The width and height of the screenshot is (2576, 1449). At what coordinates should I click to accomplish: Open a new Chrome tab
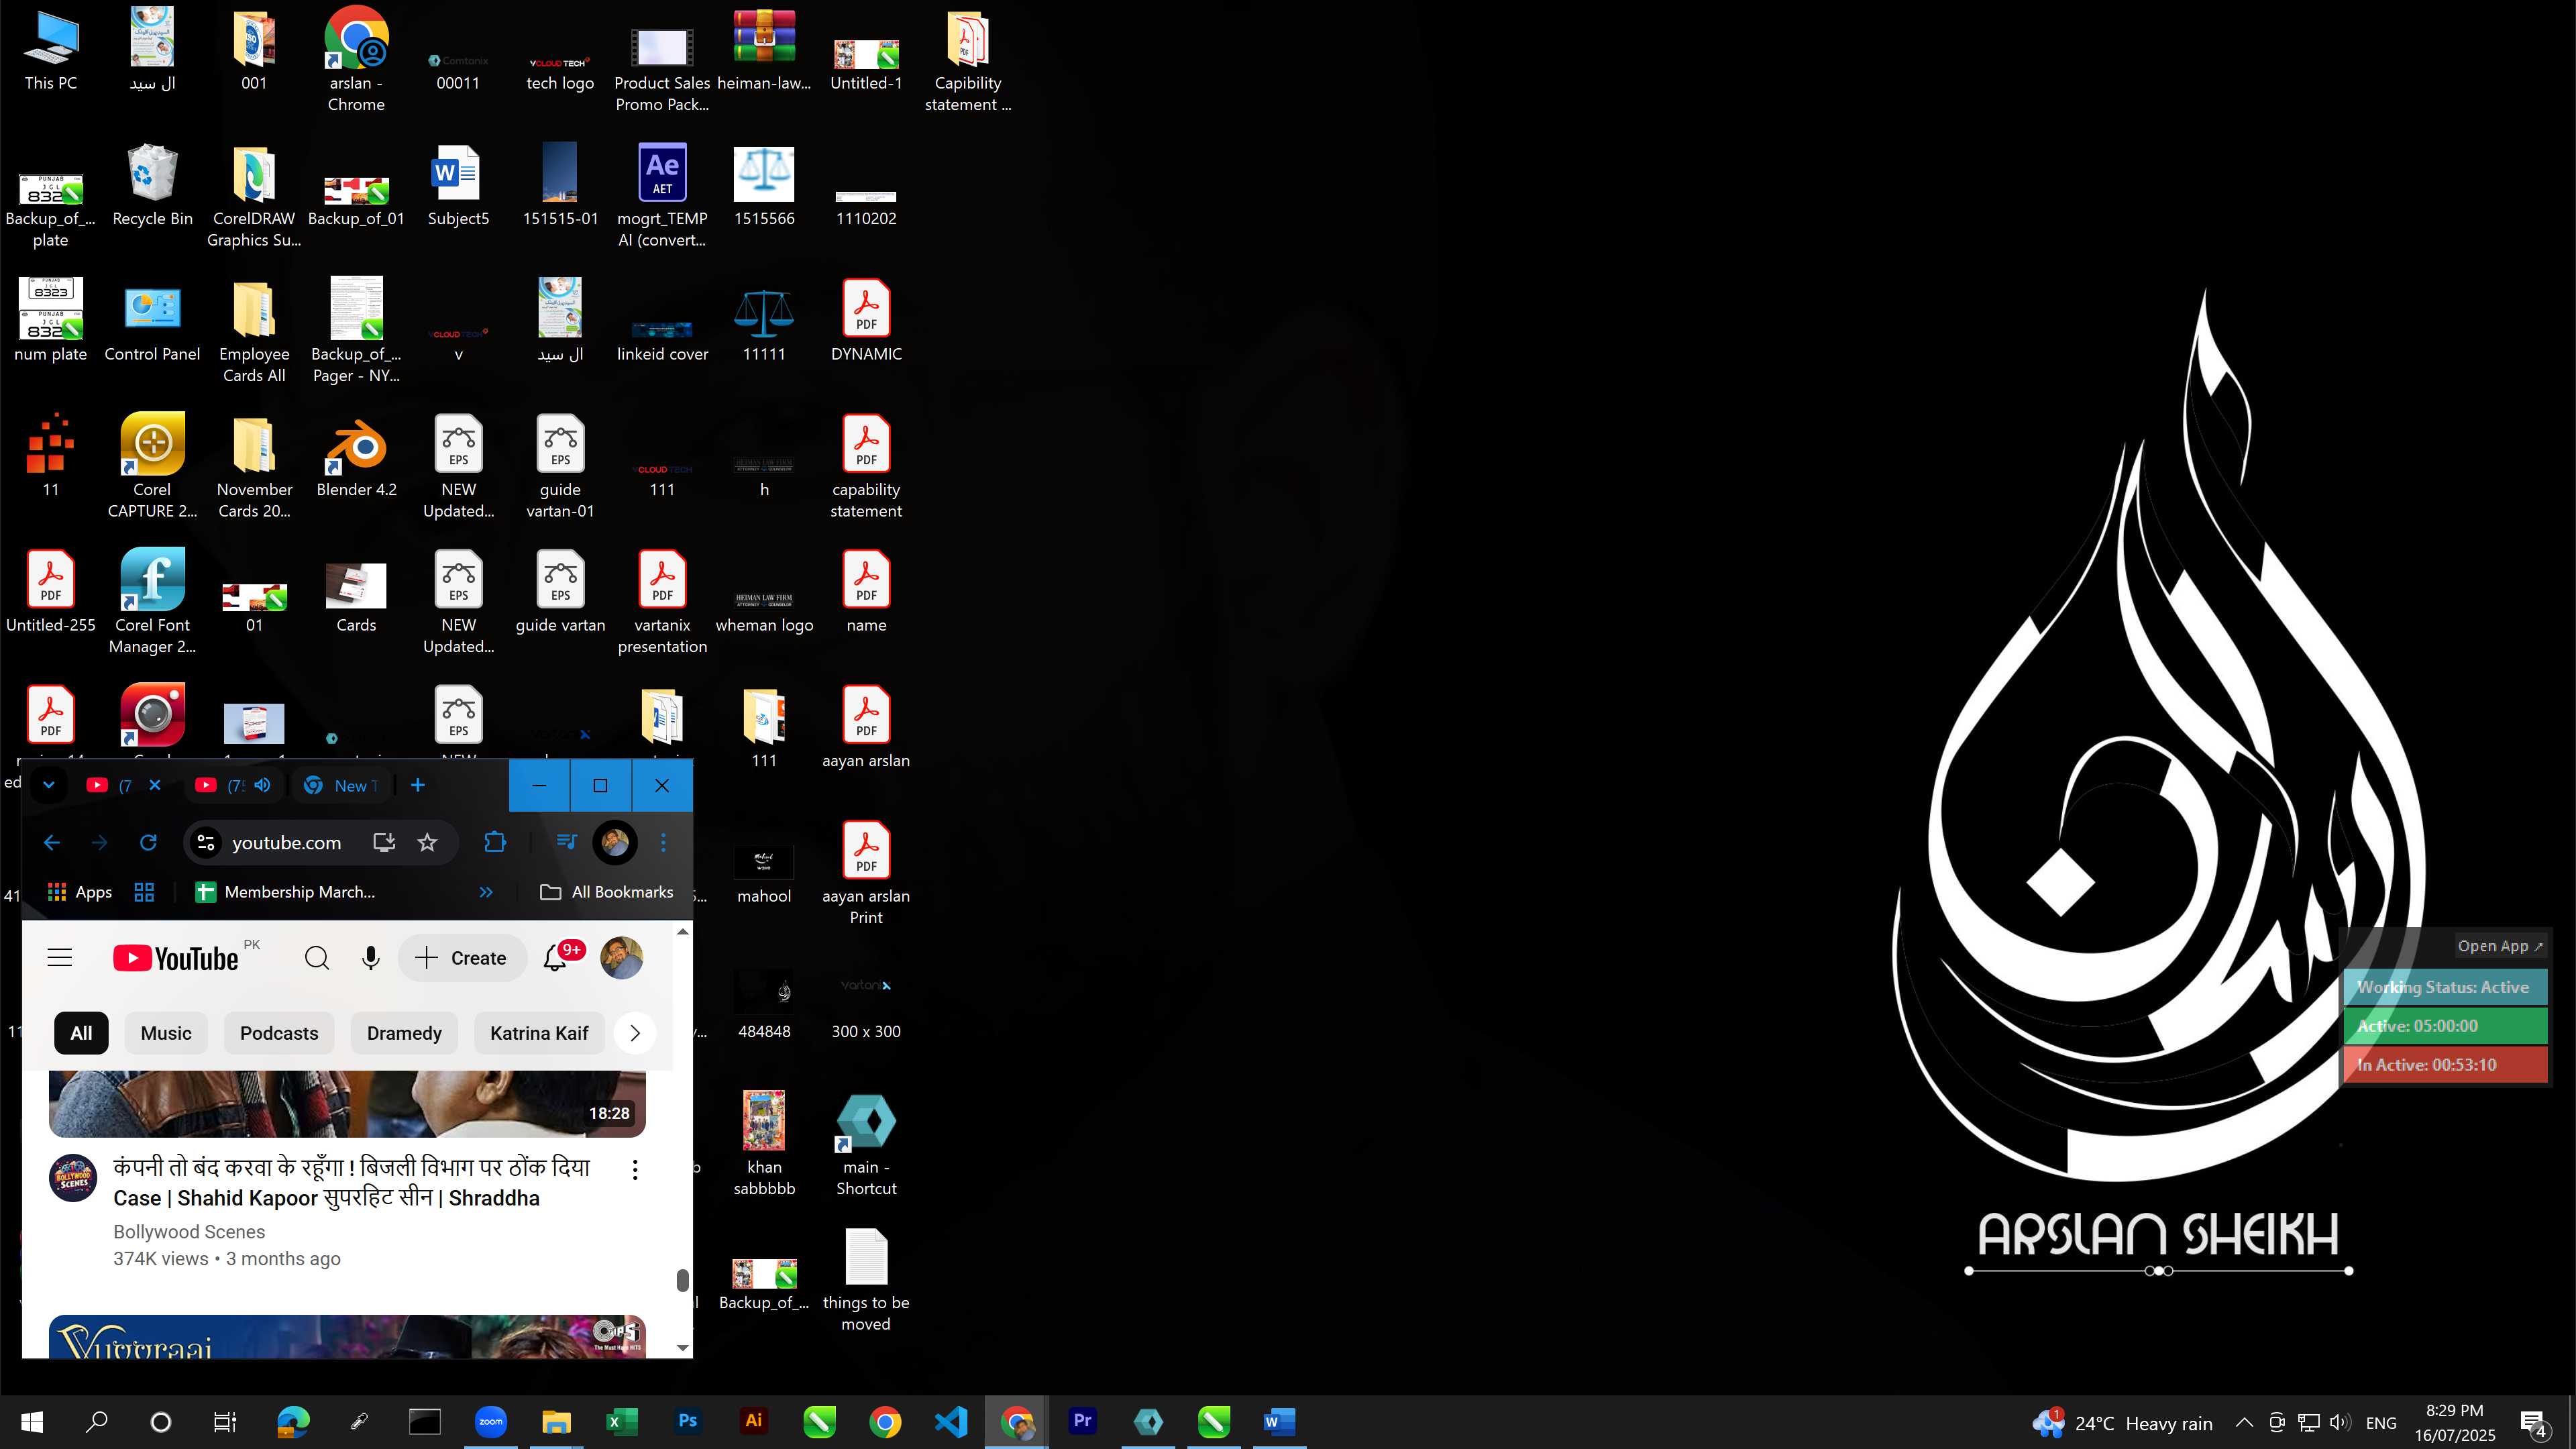(x=418, y=785)
